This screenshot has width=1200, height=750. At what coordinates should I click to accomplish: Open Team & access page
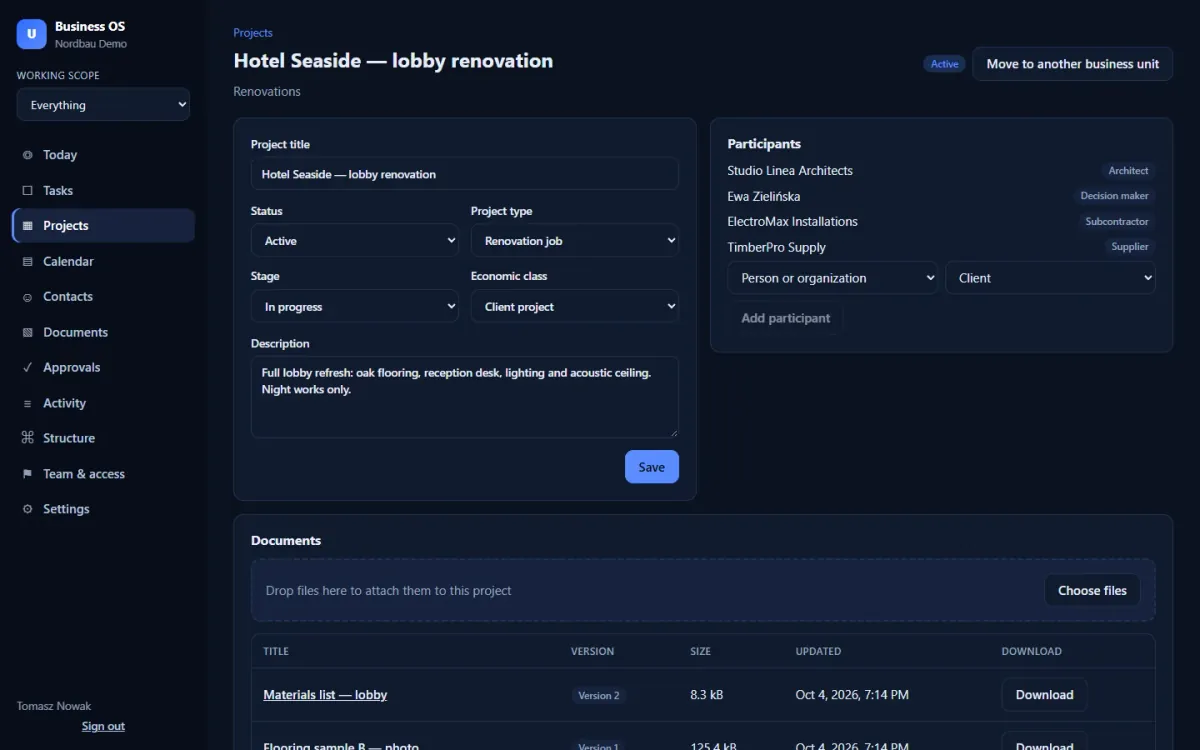pyautogui.click(x=103, y=474)
